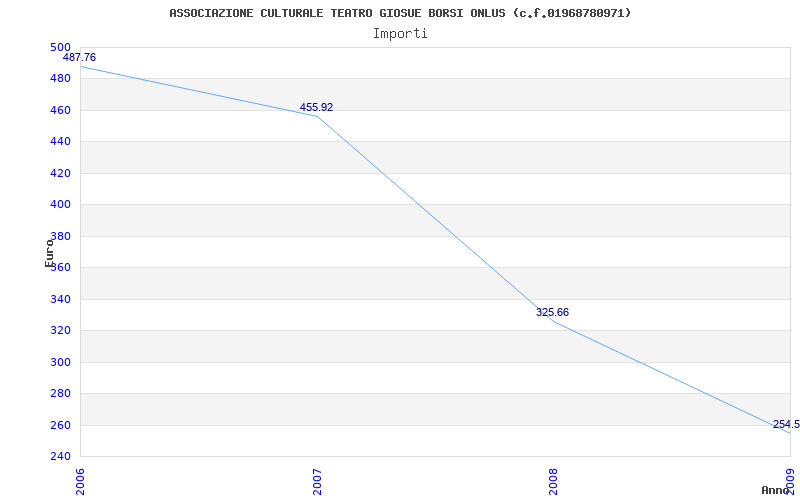The image size is (800, 500).
Task: Click the 460 y-axis tick label
Action: tap(60, 110)
